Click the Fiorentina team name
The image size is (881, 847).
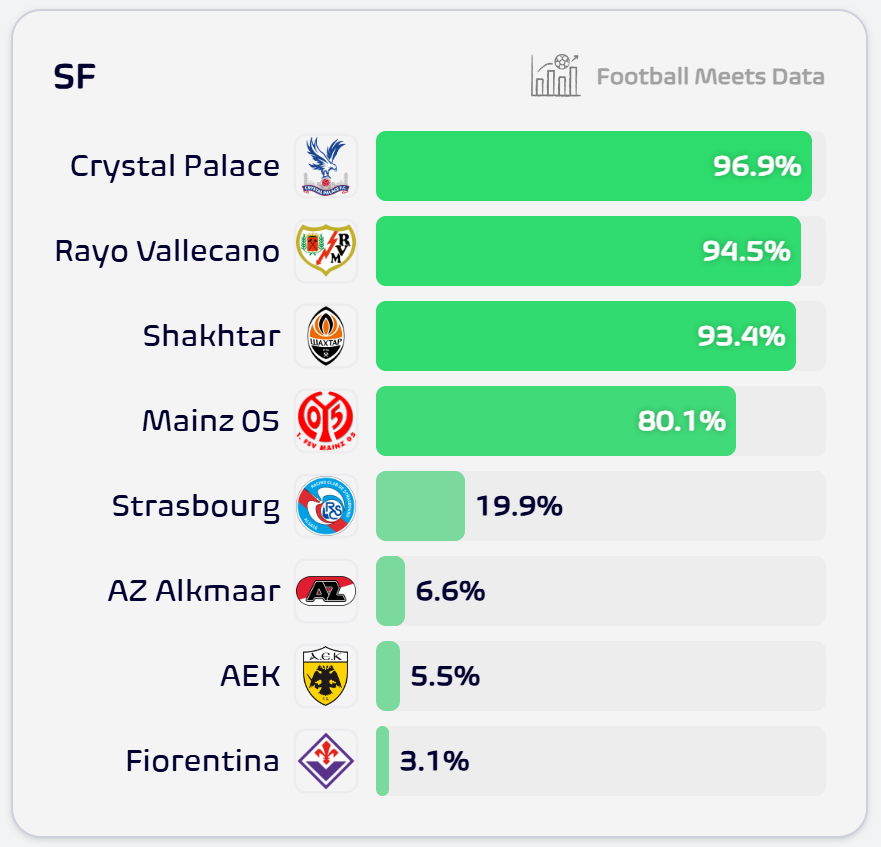pyautogui.click(x=202, y=761)
